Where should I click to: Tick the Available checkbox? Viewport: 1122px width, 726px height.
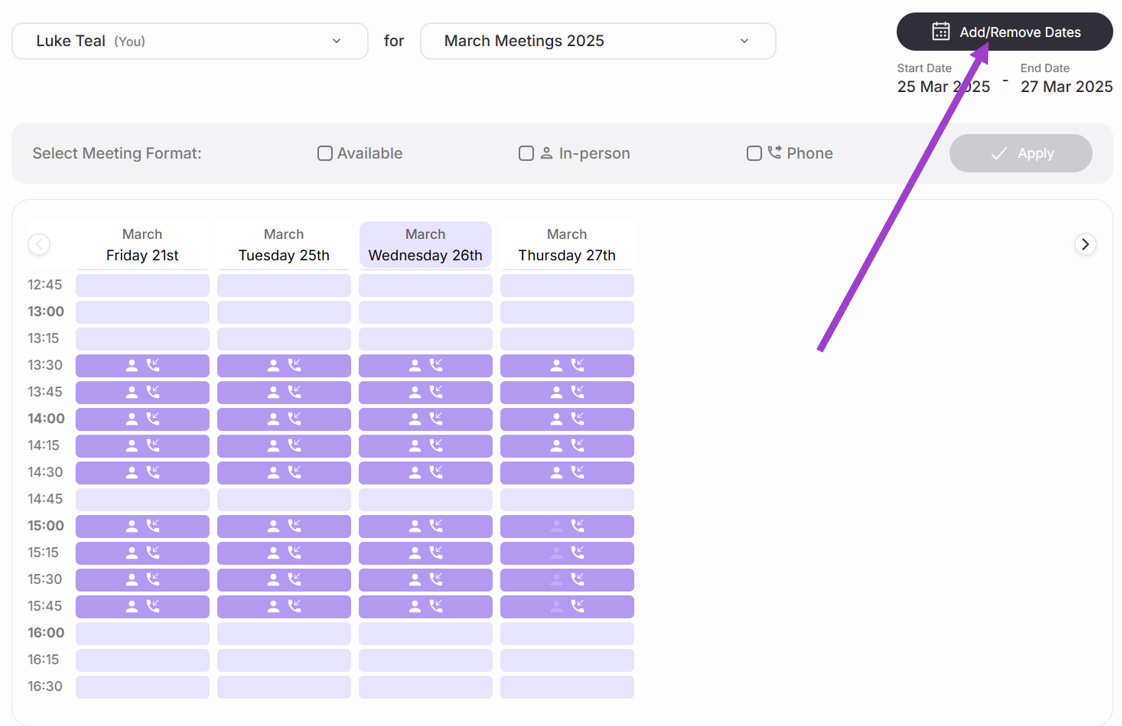325,153
